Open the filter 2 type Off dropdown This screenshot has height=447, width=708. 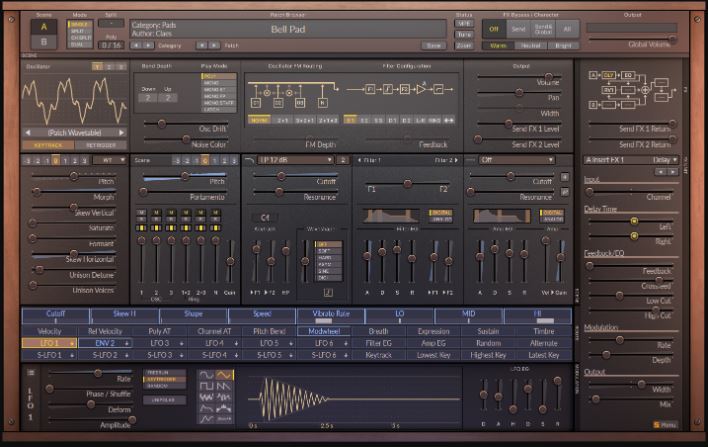[517, 160]
